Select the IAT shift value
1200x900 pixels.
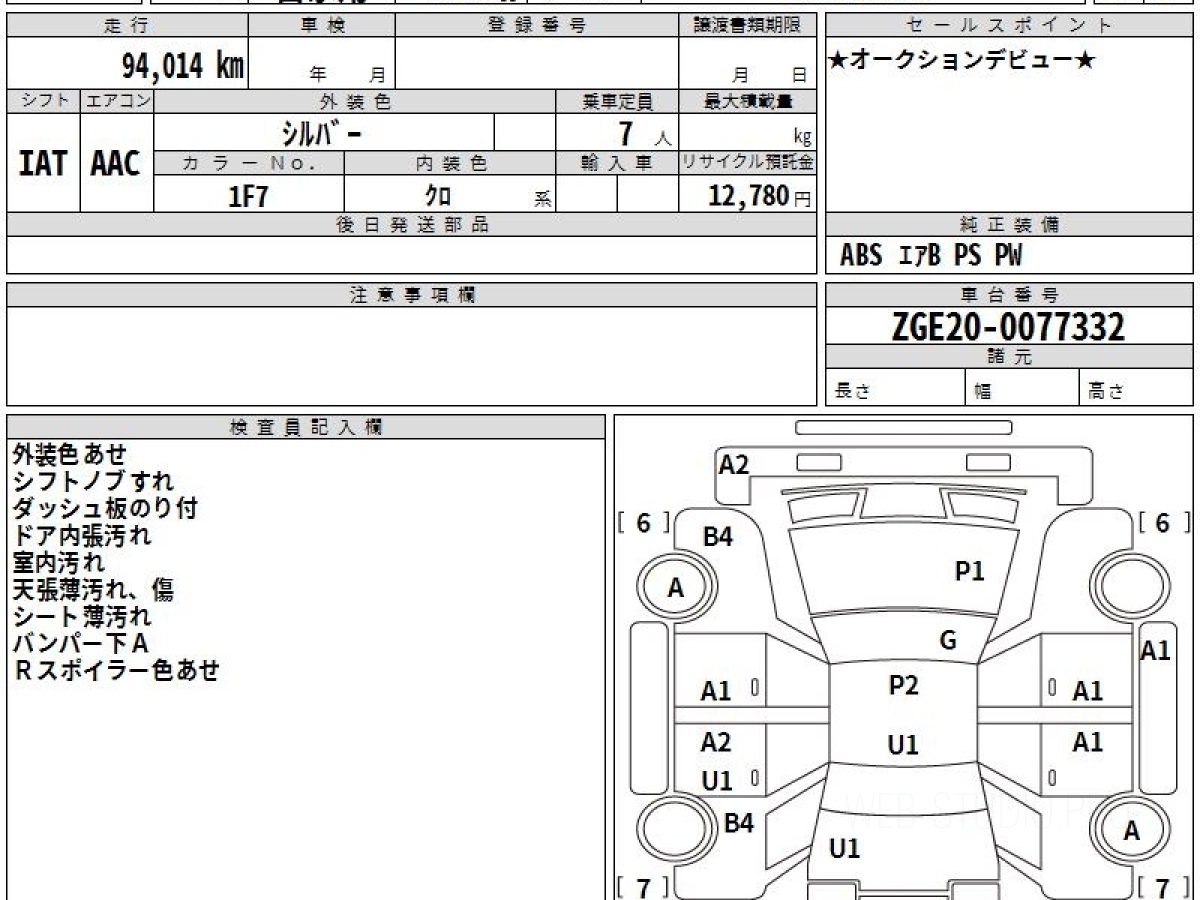pos(43,163)
